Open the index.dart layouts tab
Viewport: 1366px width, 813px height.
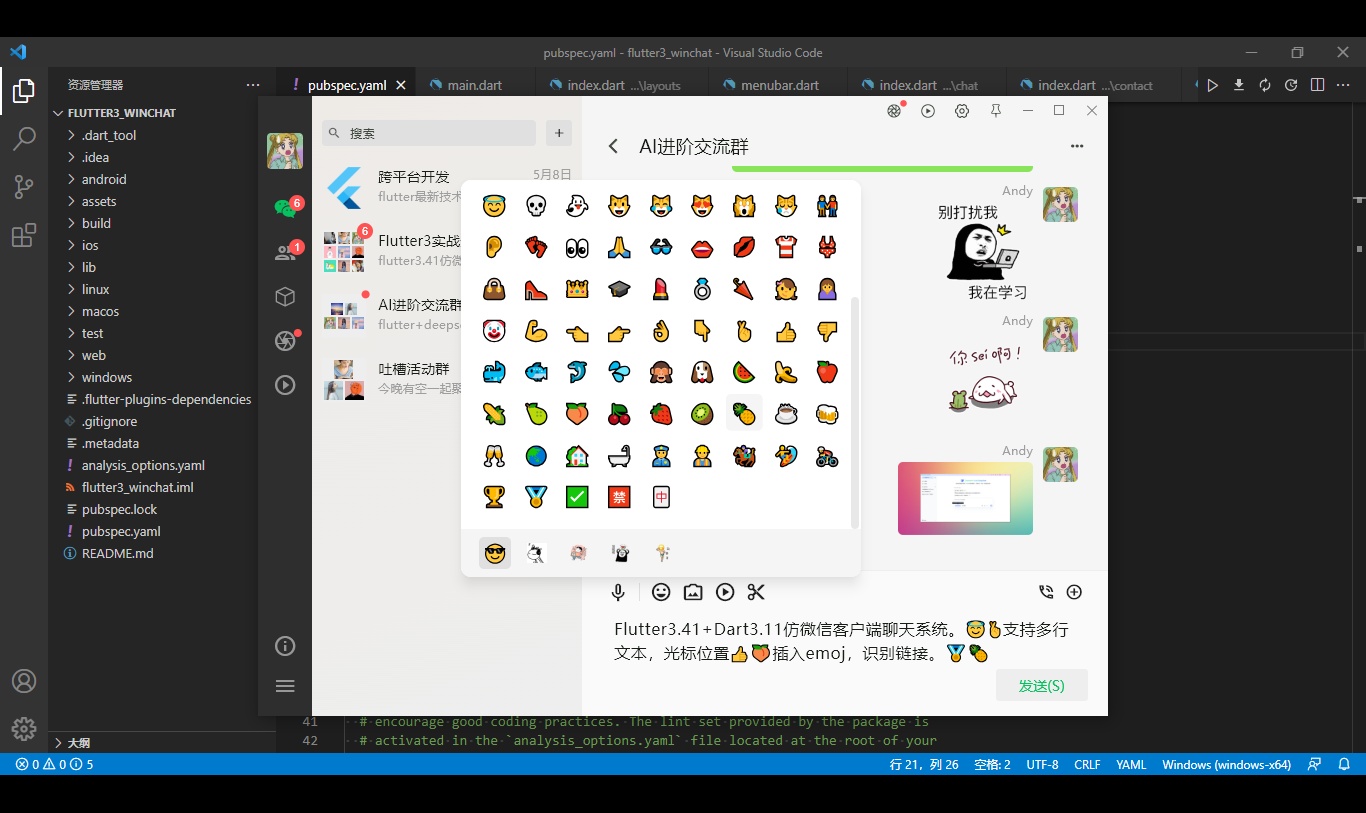(623, 85)
